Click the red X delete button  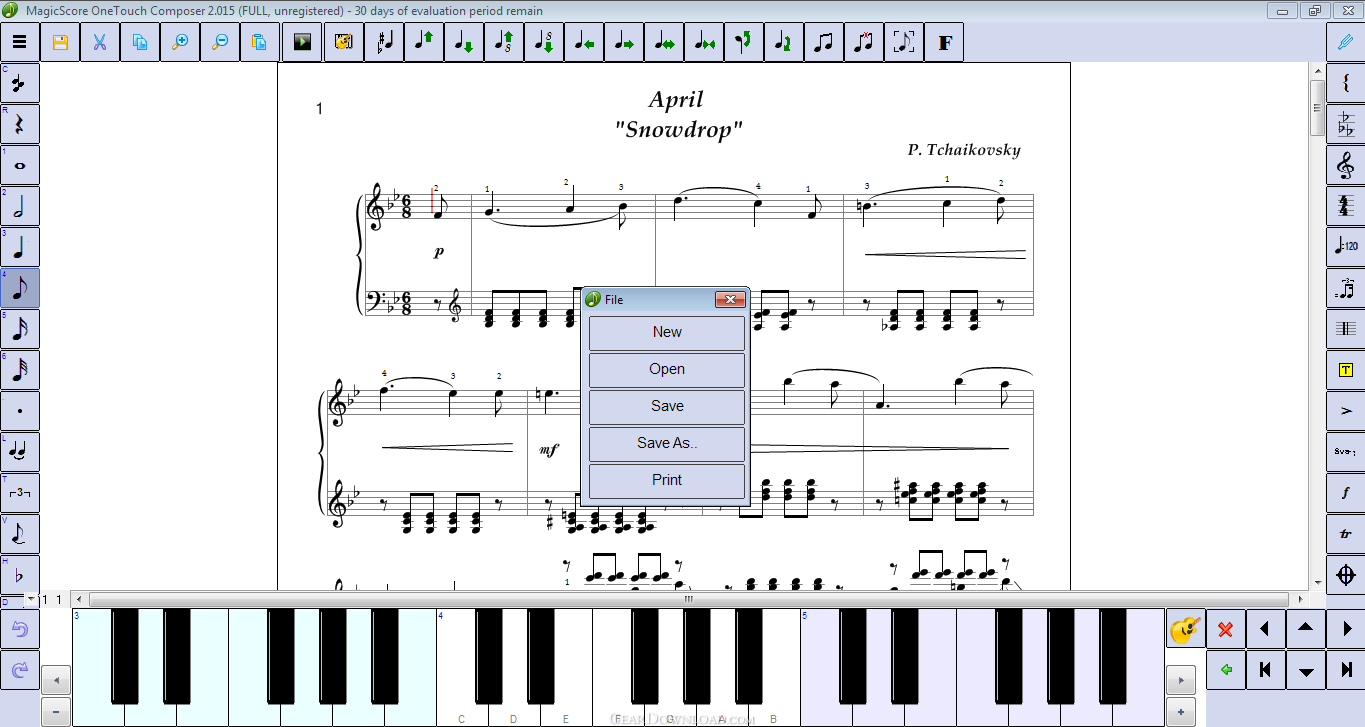(x=1225, y=629)
